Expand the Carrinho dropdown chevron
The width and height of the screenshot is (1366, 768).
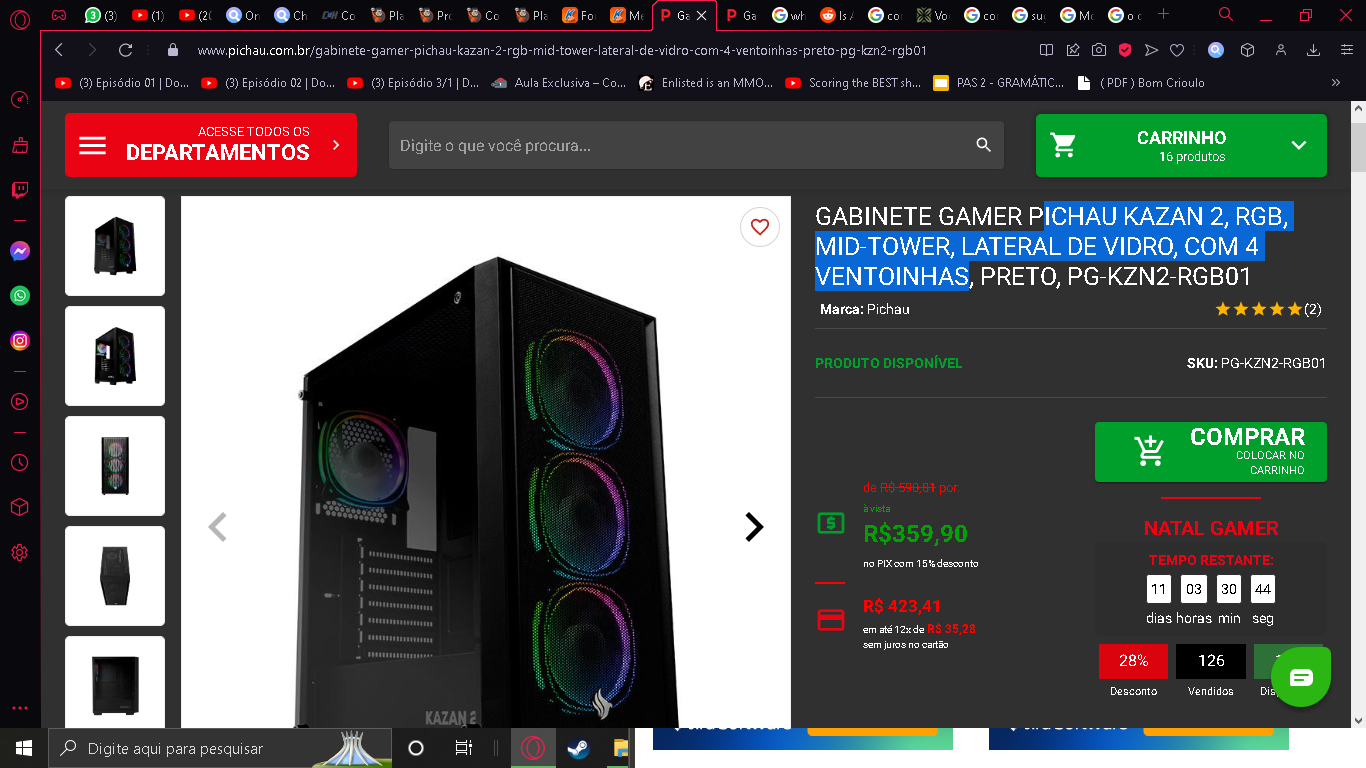(1299, 146)
